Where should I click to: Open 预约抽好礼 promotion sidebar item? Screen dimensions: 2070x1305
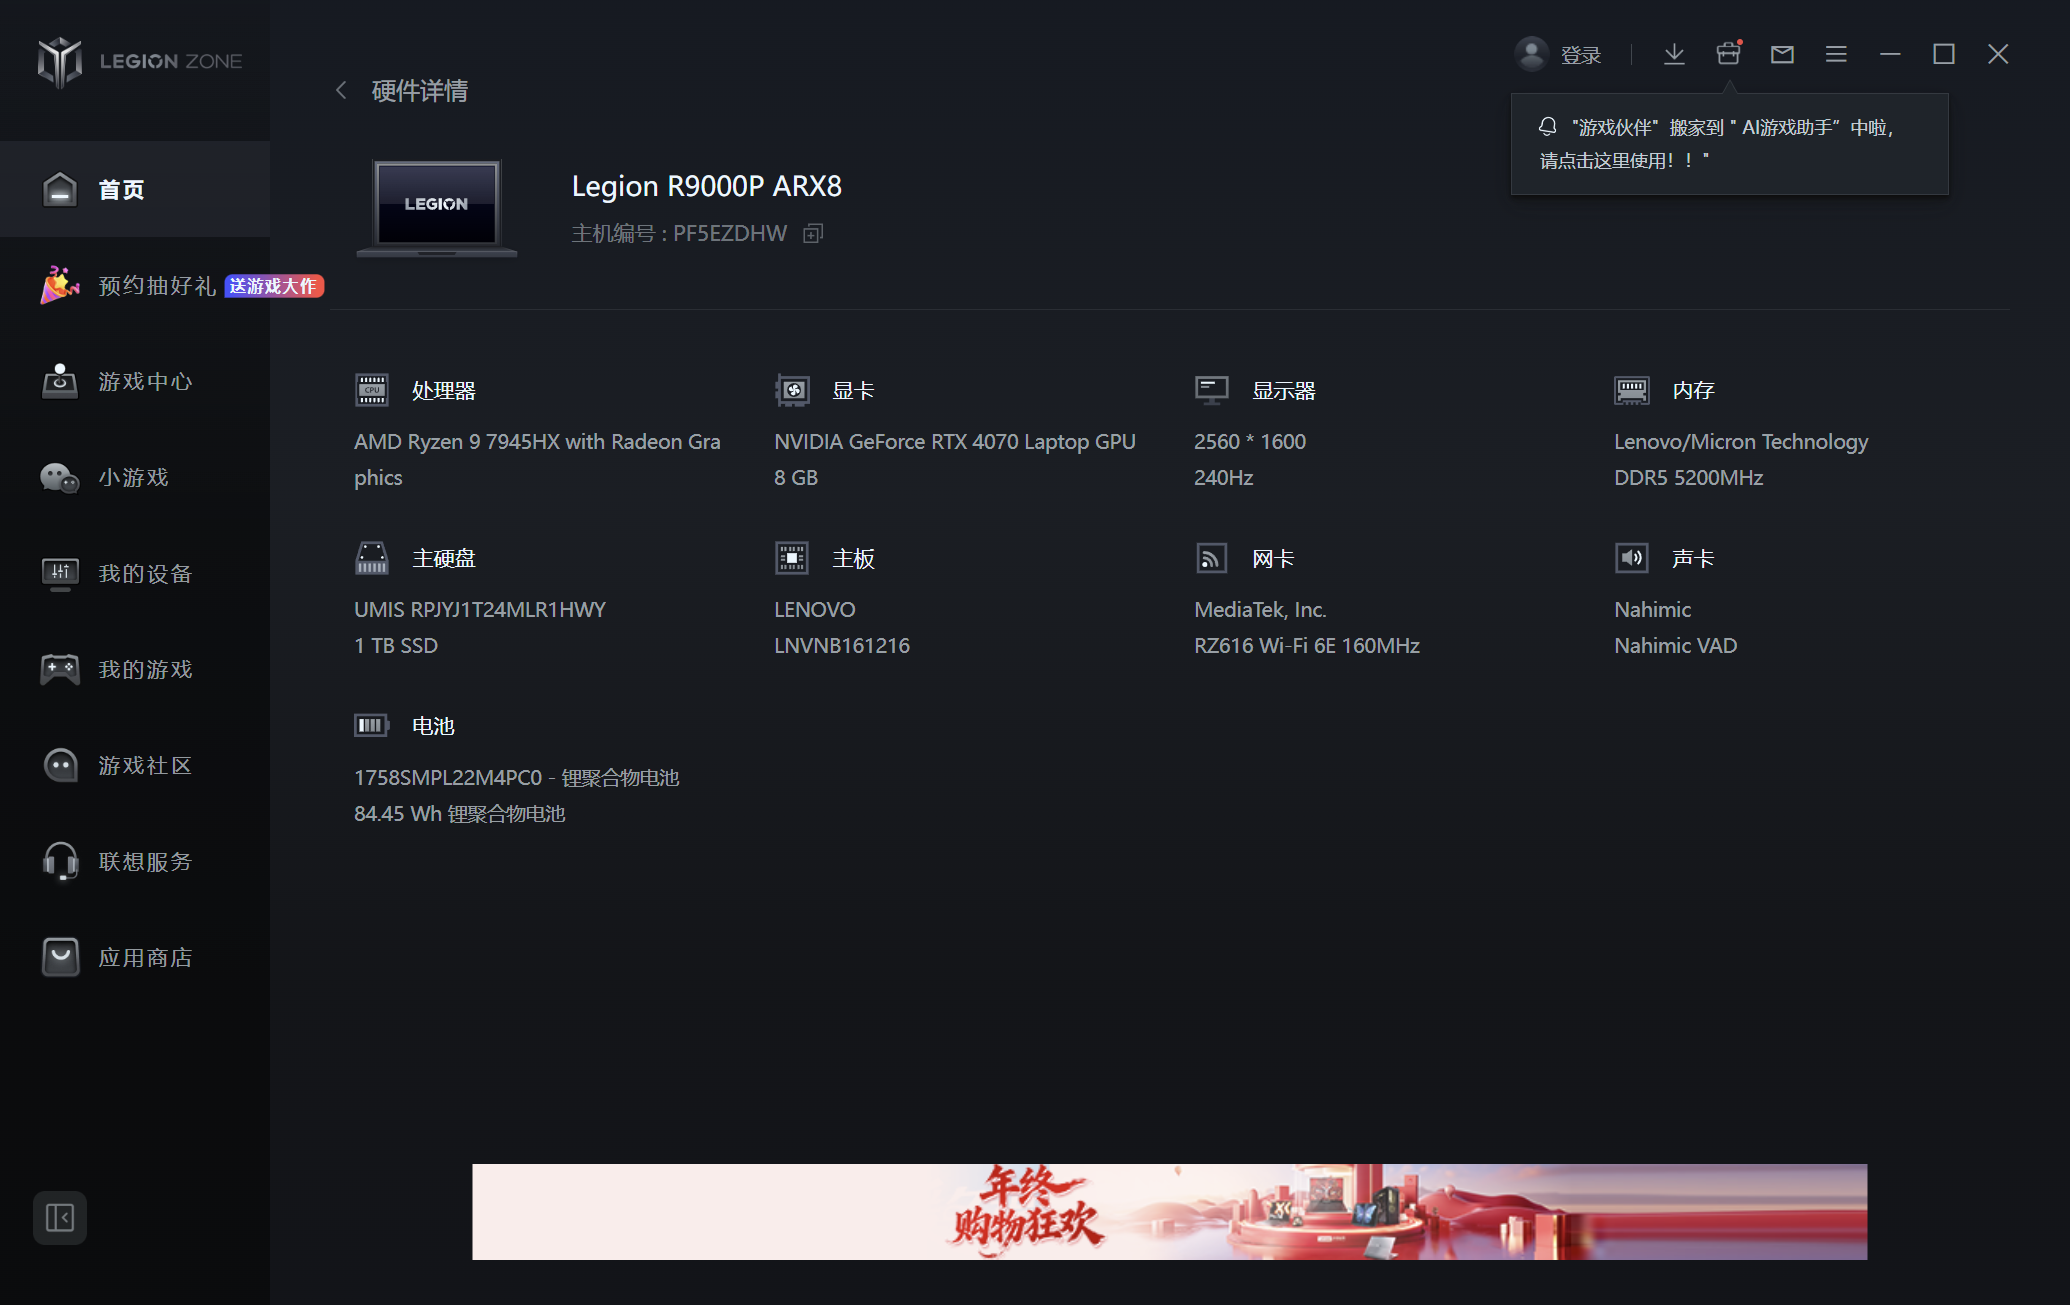click(x=157, y=286)
